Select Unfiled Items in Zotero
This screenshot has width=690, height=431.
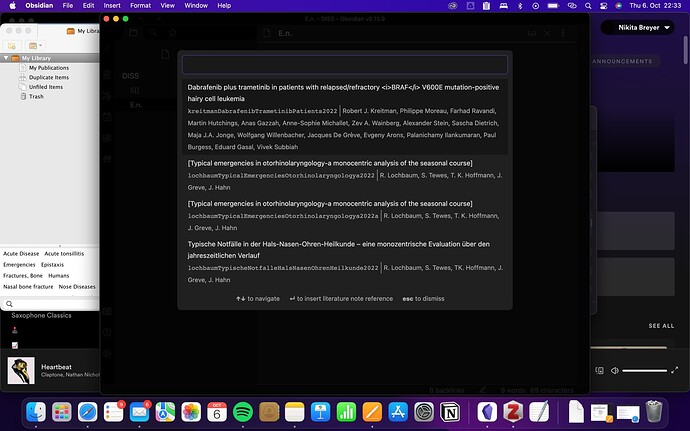[x=46, y=87]
